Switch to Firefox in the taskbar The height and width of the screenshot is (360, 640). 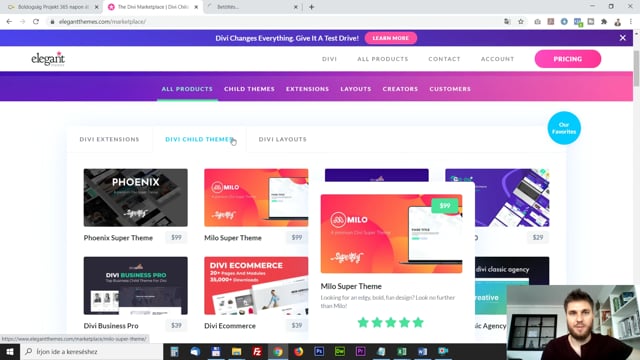[298, 351]
